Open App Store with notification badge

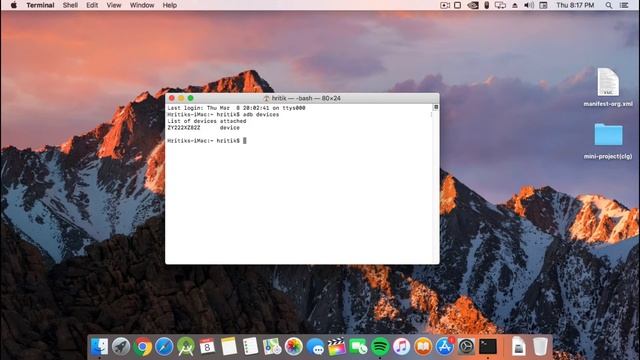pyautogui.click(x=444, y=347)
